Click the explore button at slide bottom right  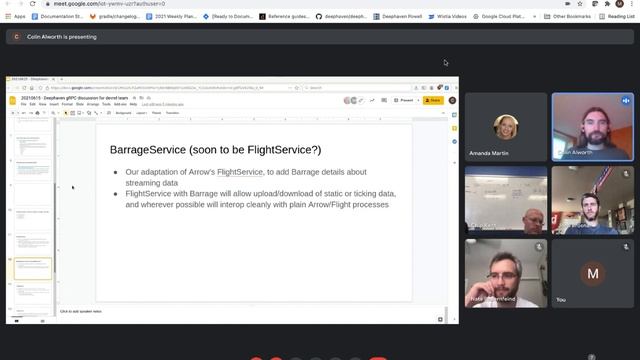tap(440, 319)
